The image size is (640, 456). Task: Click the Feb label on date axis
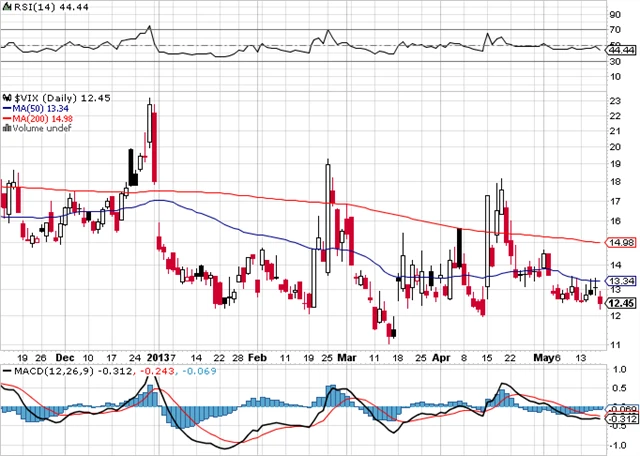click(x=258, y=358)
